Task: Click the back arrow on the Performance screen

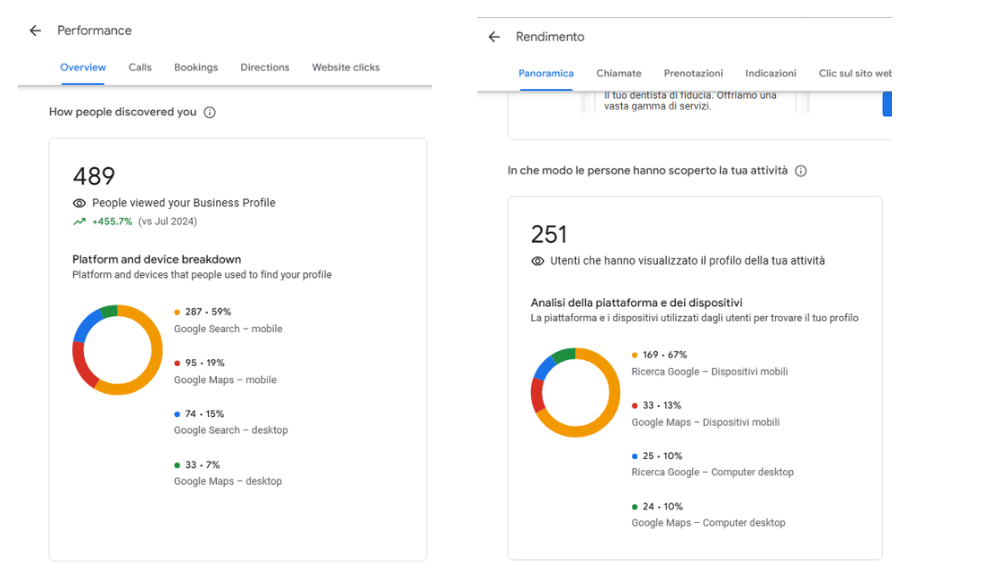Action: coord(35,30)
